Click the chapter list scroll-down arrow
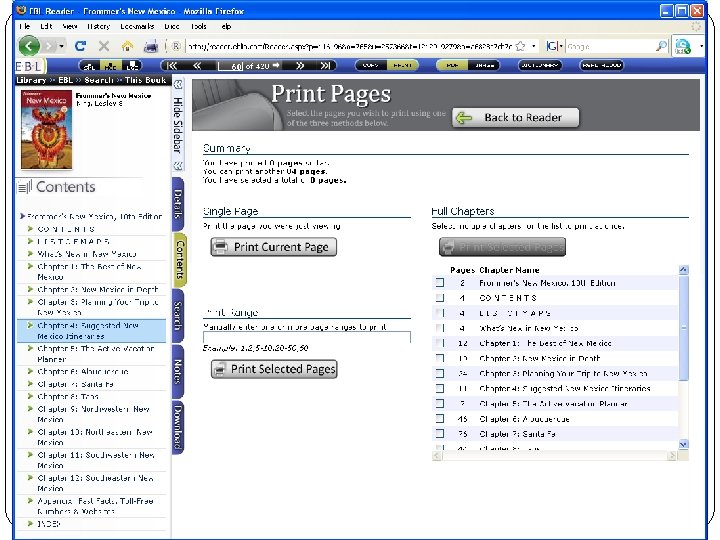Screen dimensions: 720x540 683,444
